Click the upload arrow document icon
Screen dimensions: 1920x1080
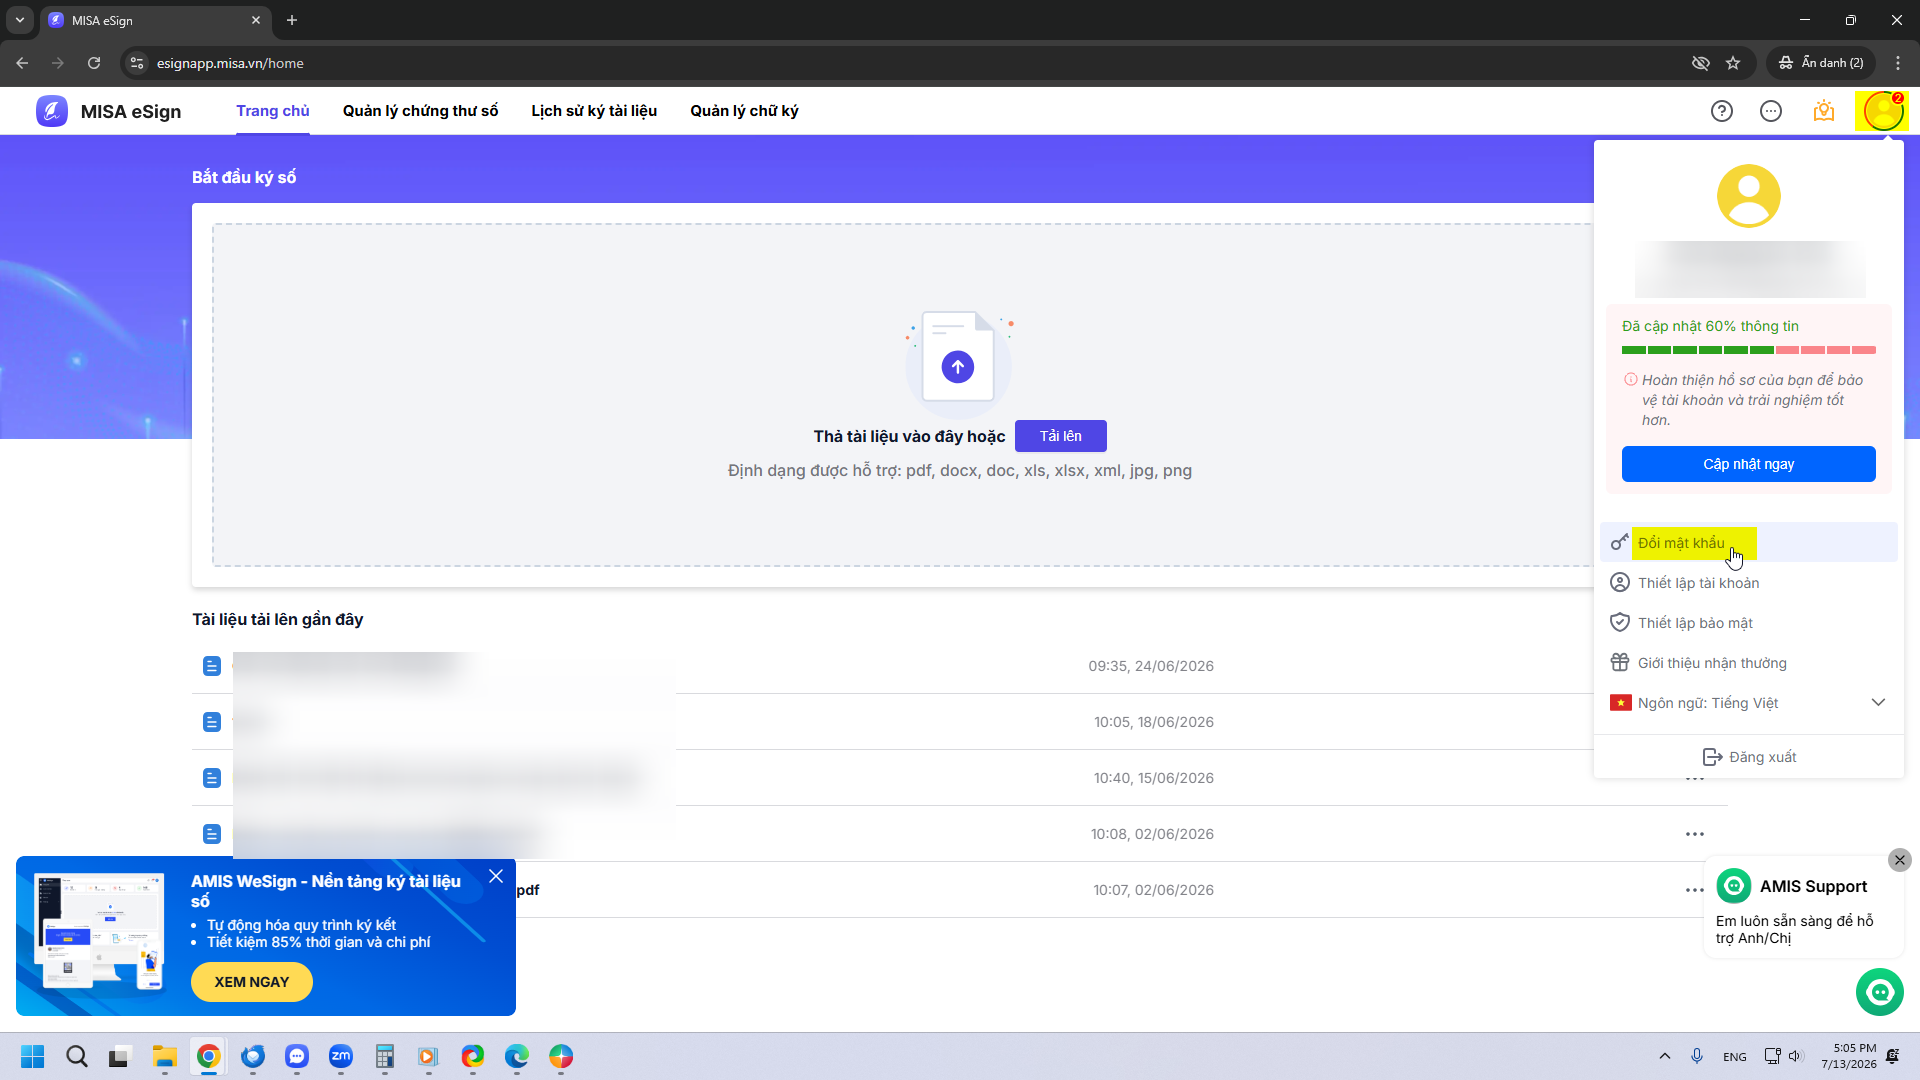click(x=958, y=366)
